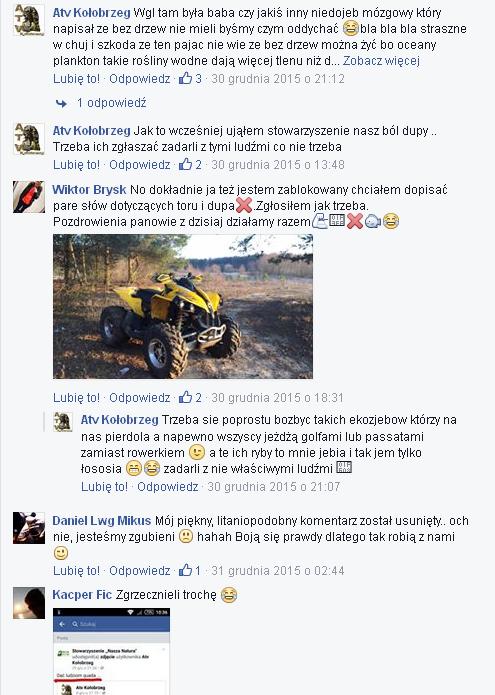The image size is (495, 695).
Task: Click thumbs-up icon showing 3 likes
Action: 185,78
